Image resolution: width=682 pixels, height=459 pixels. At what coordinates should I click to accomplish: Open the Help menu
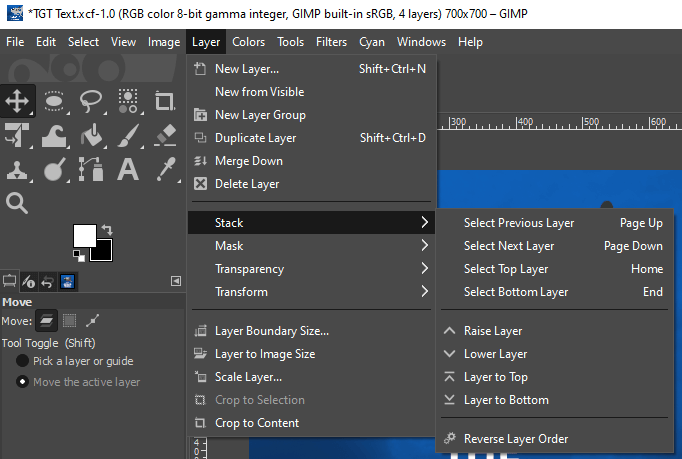point(470,42)
